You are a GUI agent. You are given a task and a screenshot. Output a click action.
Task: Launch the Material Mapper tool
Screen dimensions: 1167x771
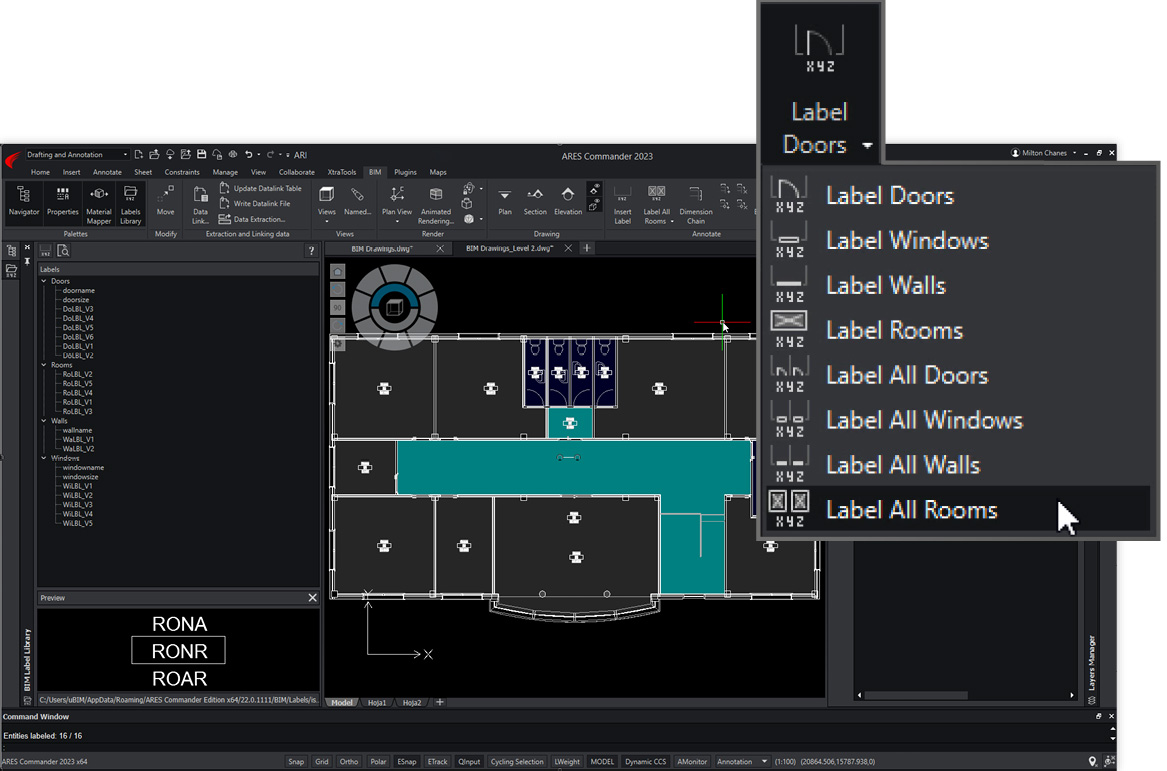pyautogui.click(x=98, y=205)
